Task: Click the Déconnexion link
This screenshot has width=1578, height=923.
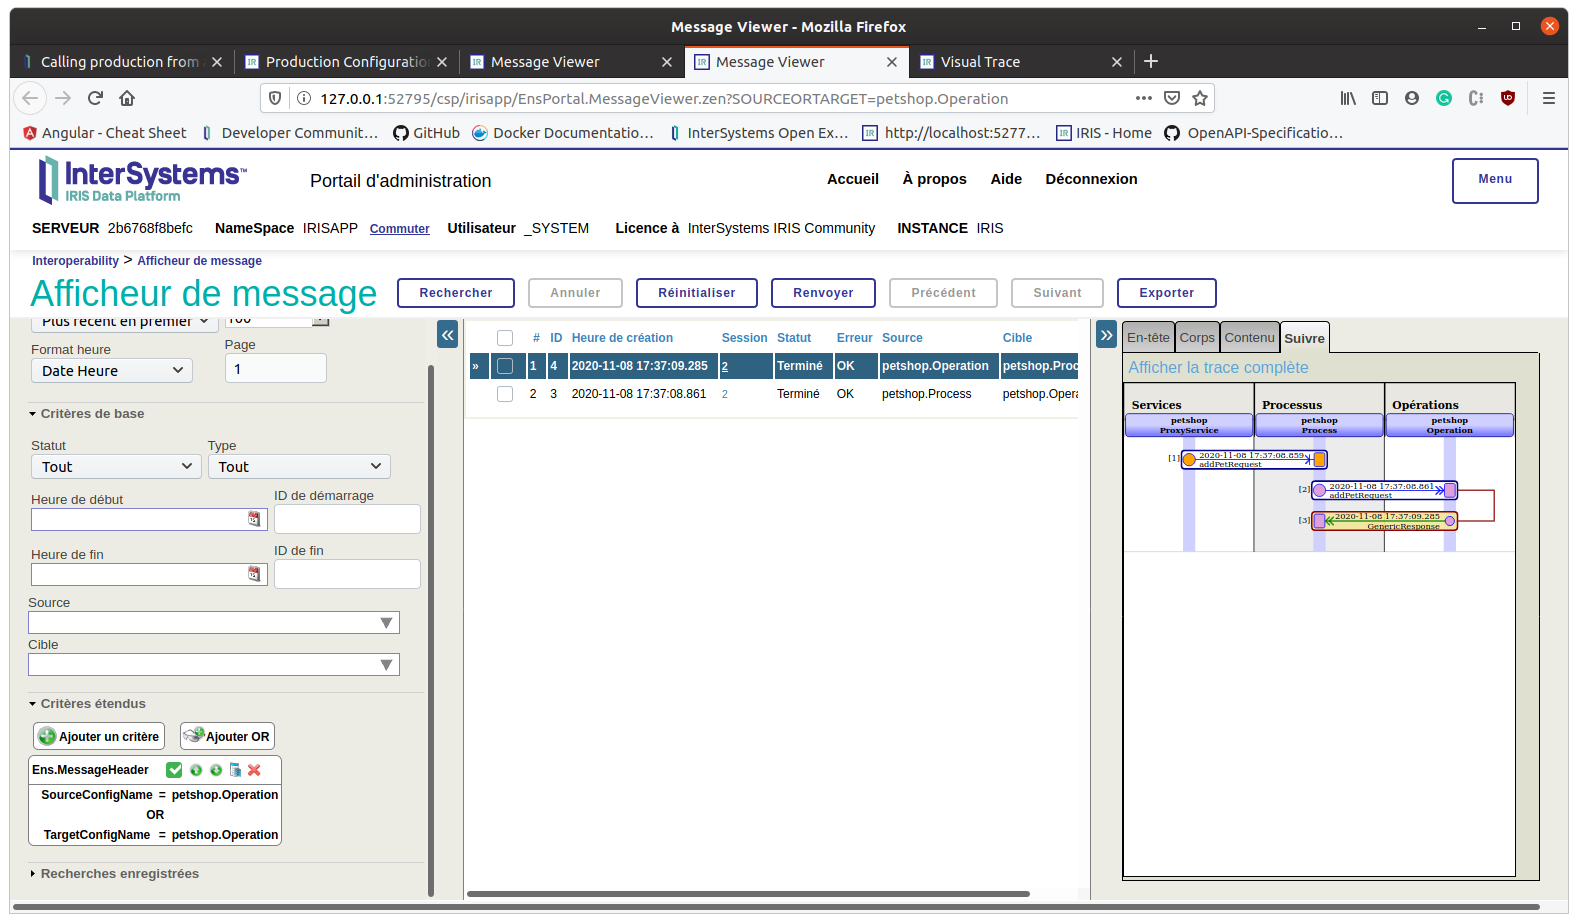Action: [x=1091, y=179]
